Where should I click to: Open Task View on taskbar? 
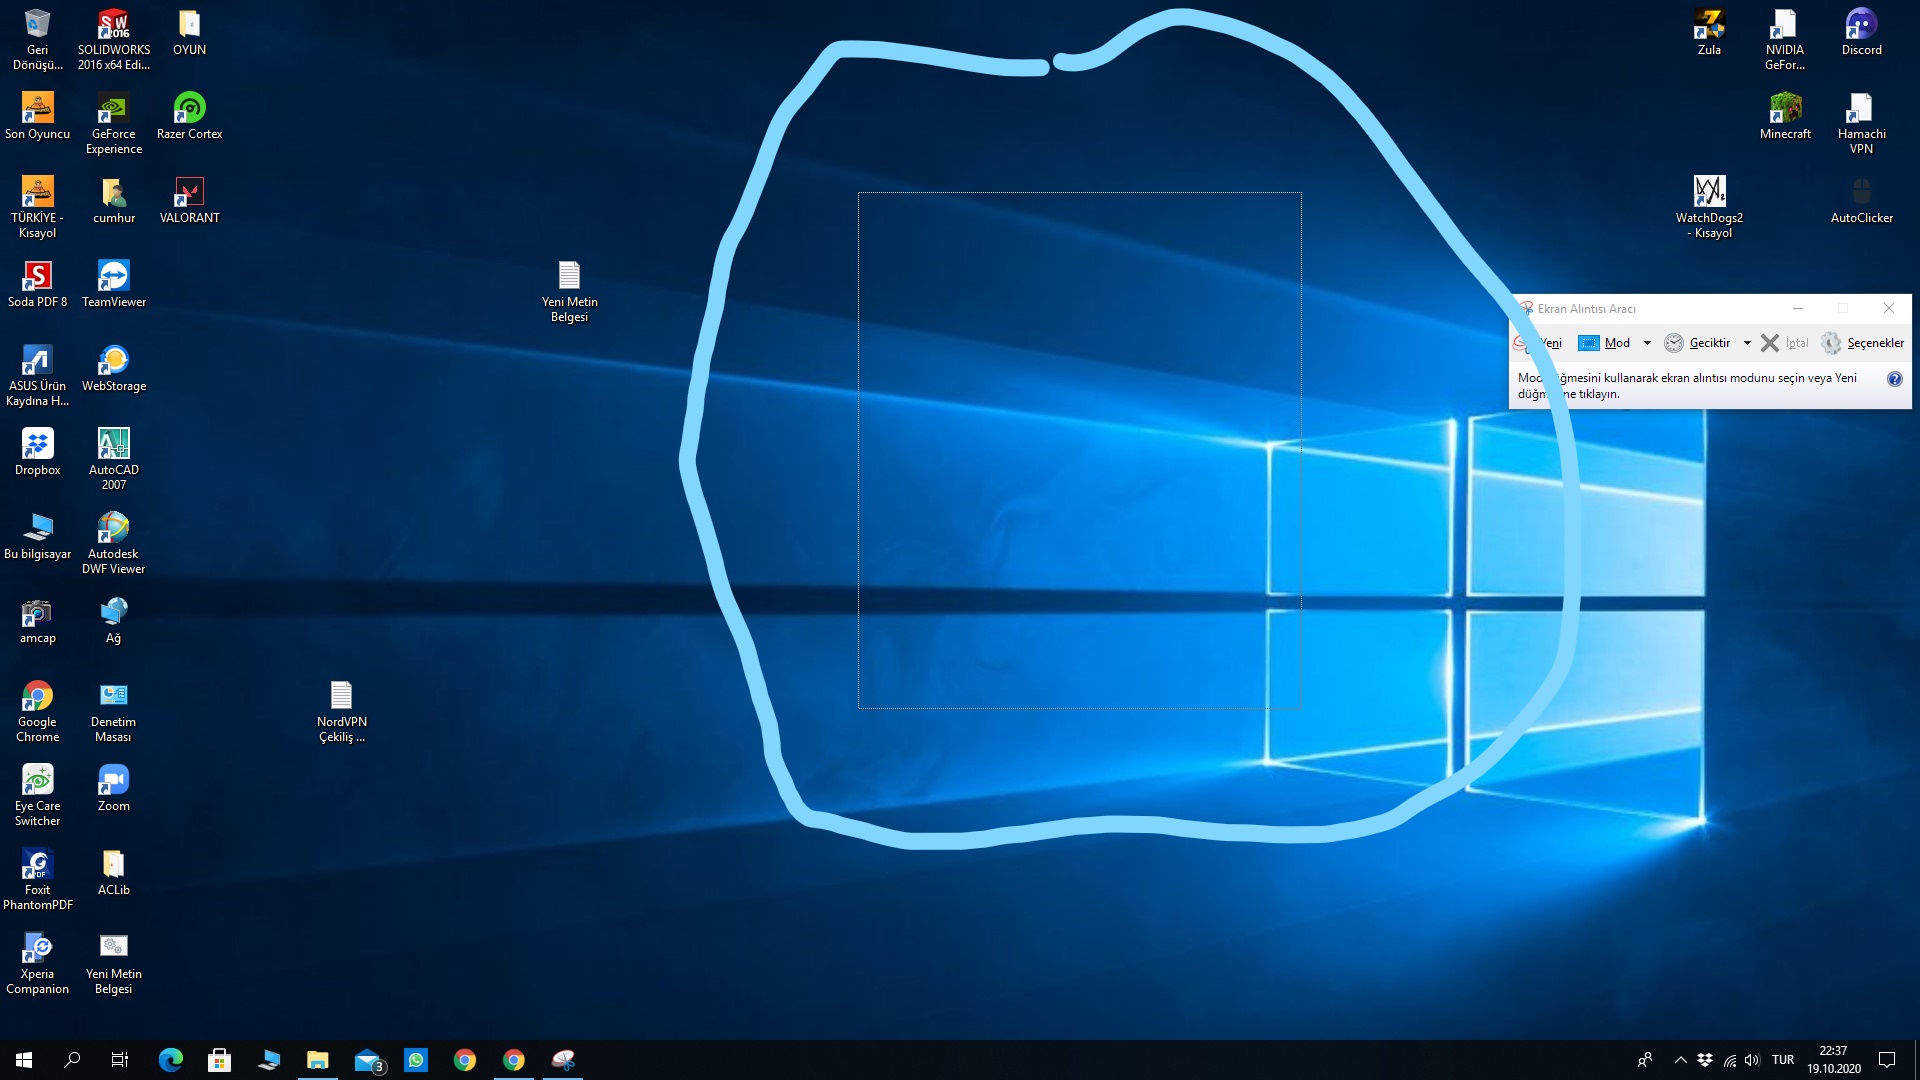pyautogui.click(x=120, y=1060)
